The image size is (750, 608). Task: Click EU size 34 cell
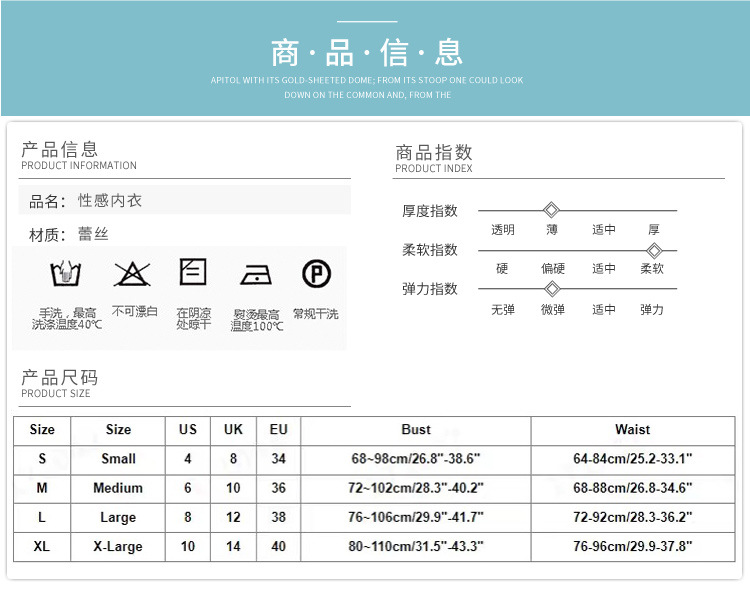(x=278, y=459)
